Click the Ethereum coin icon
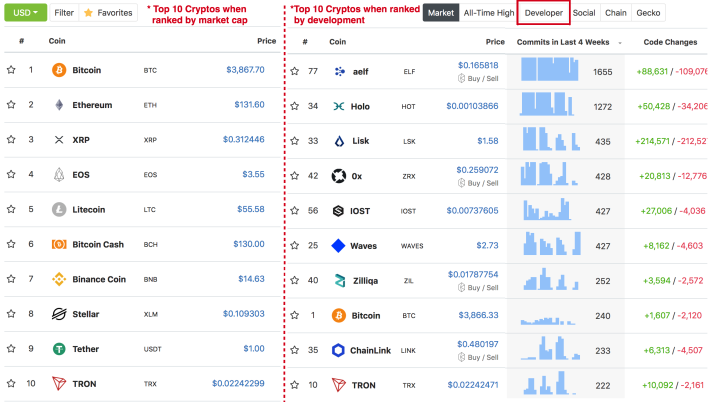Screen dimensions: 710x402 tap(59, 105)
